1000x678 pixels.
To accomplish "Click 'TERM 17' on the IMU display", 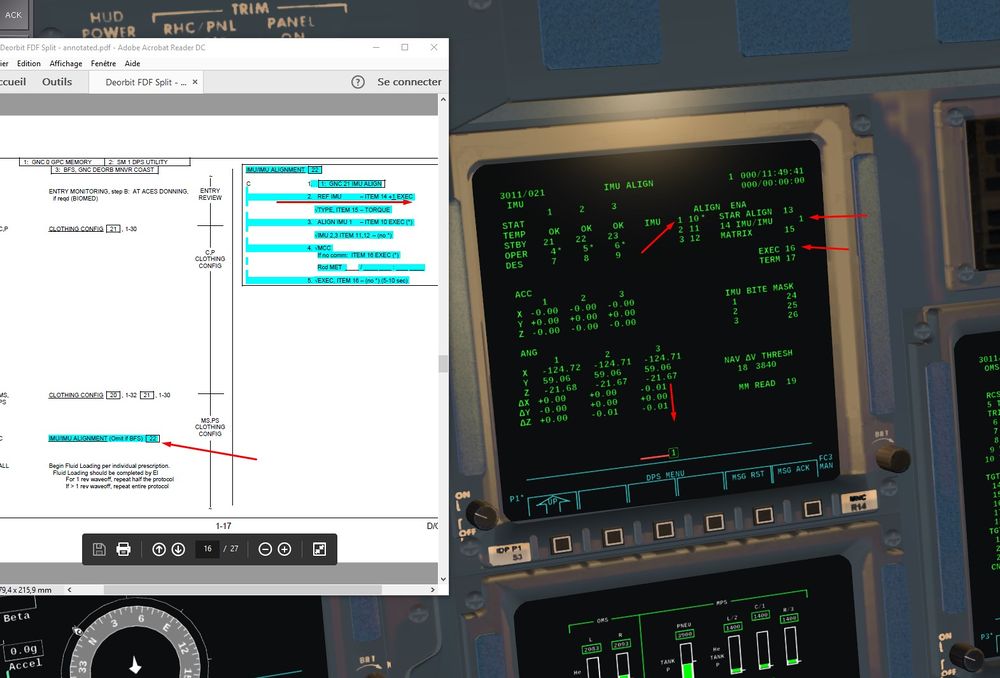I will coord(777,259).
